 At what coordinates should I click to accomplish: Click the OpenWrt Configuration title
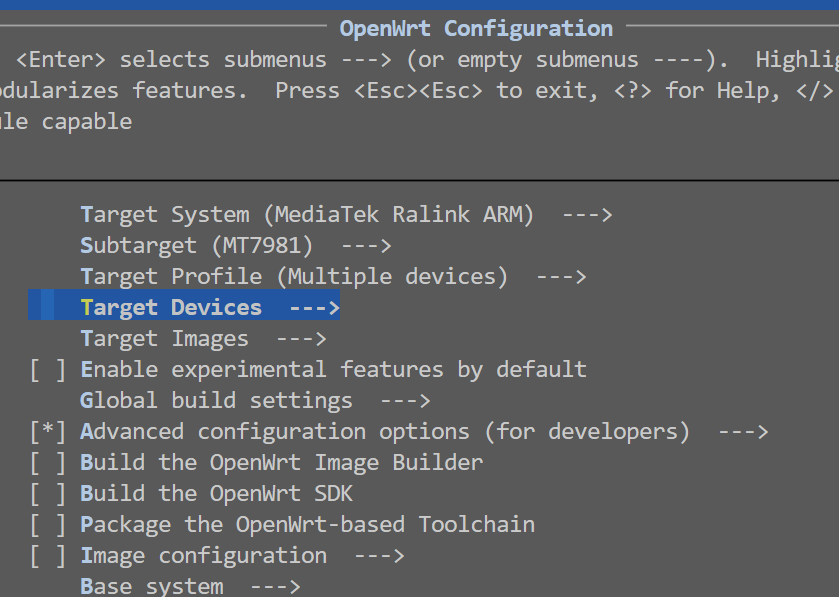tap(476, 29)
